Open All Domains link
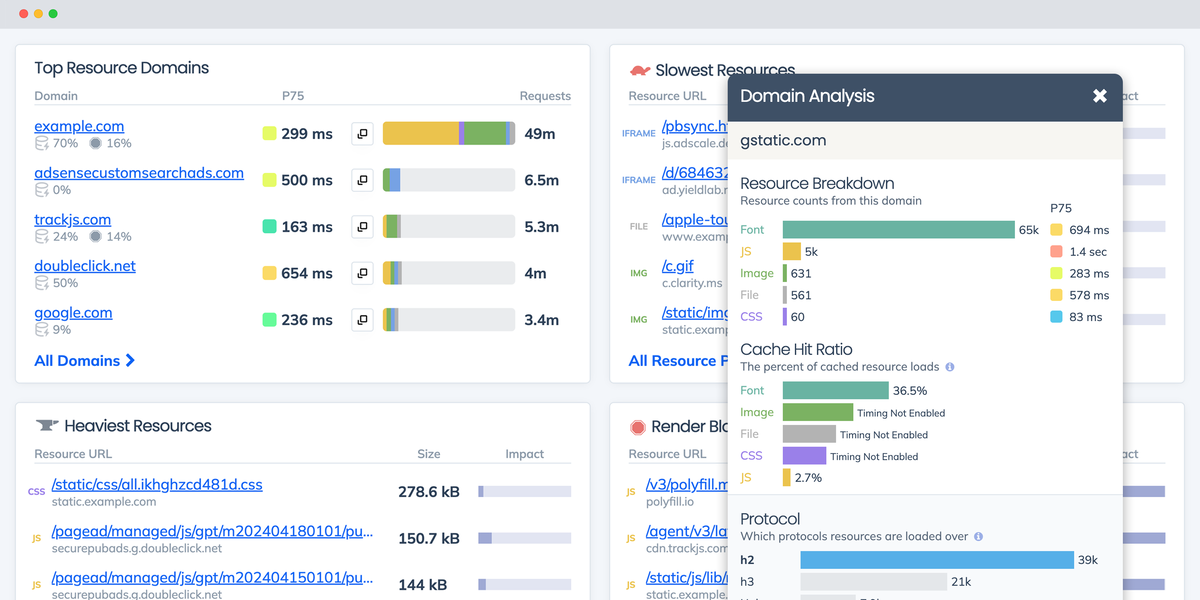The width and height of the screenshot is (1200, 600). pos(85,360)
